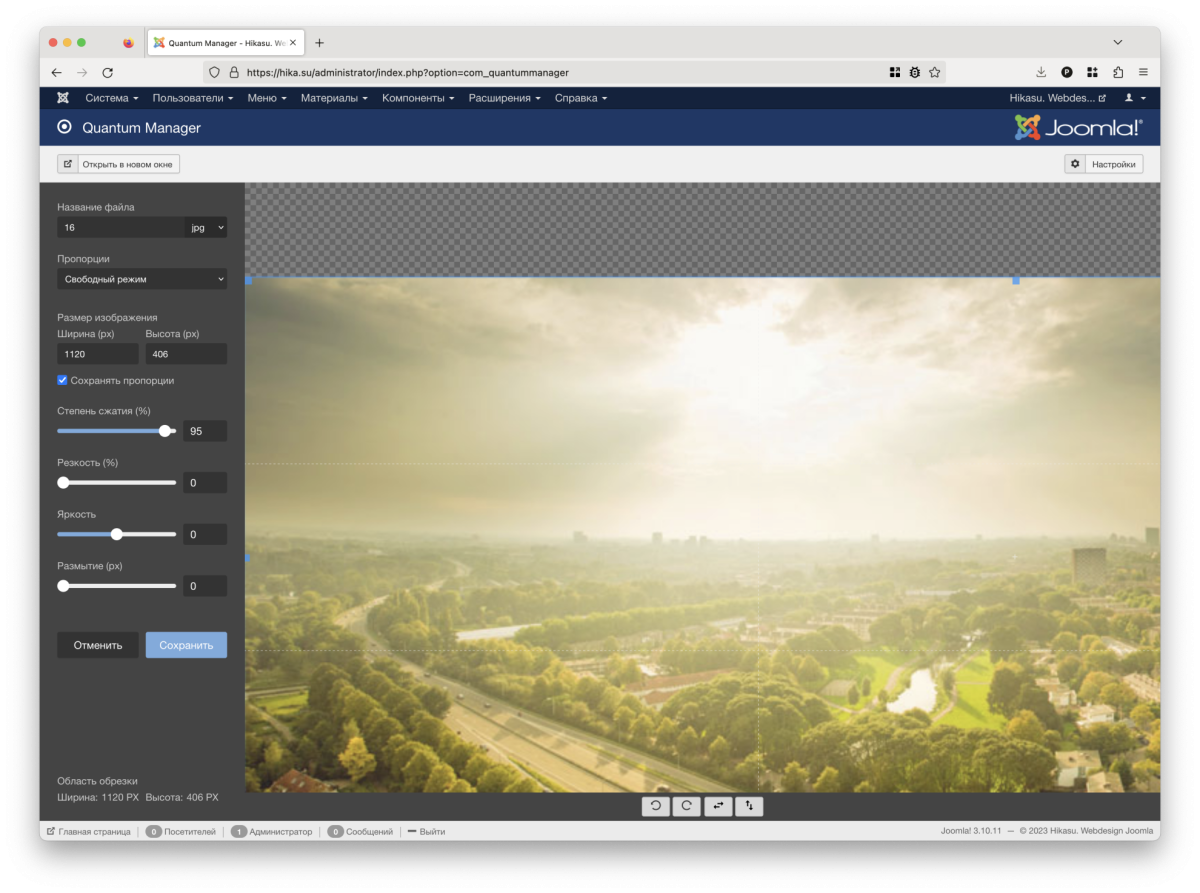
Task: Click the Сохранить button
Action: (186, 645)
